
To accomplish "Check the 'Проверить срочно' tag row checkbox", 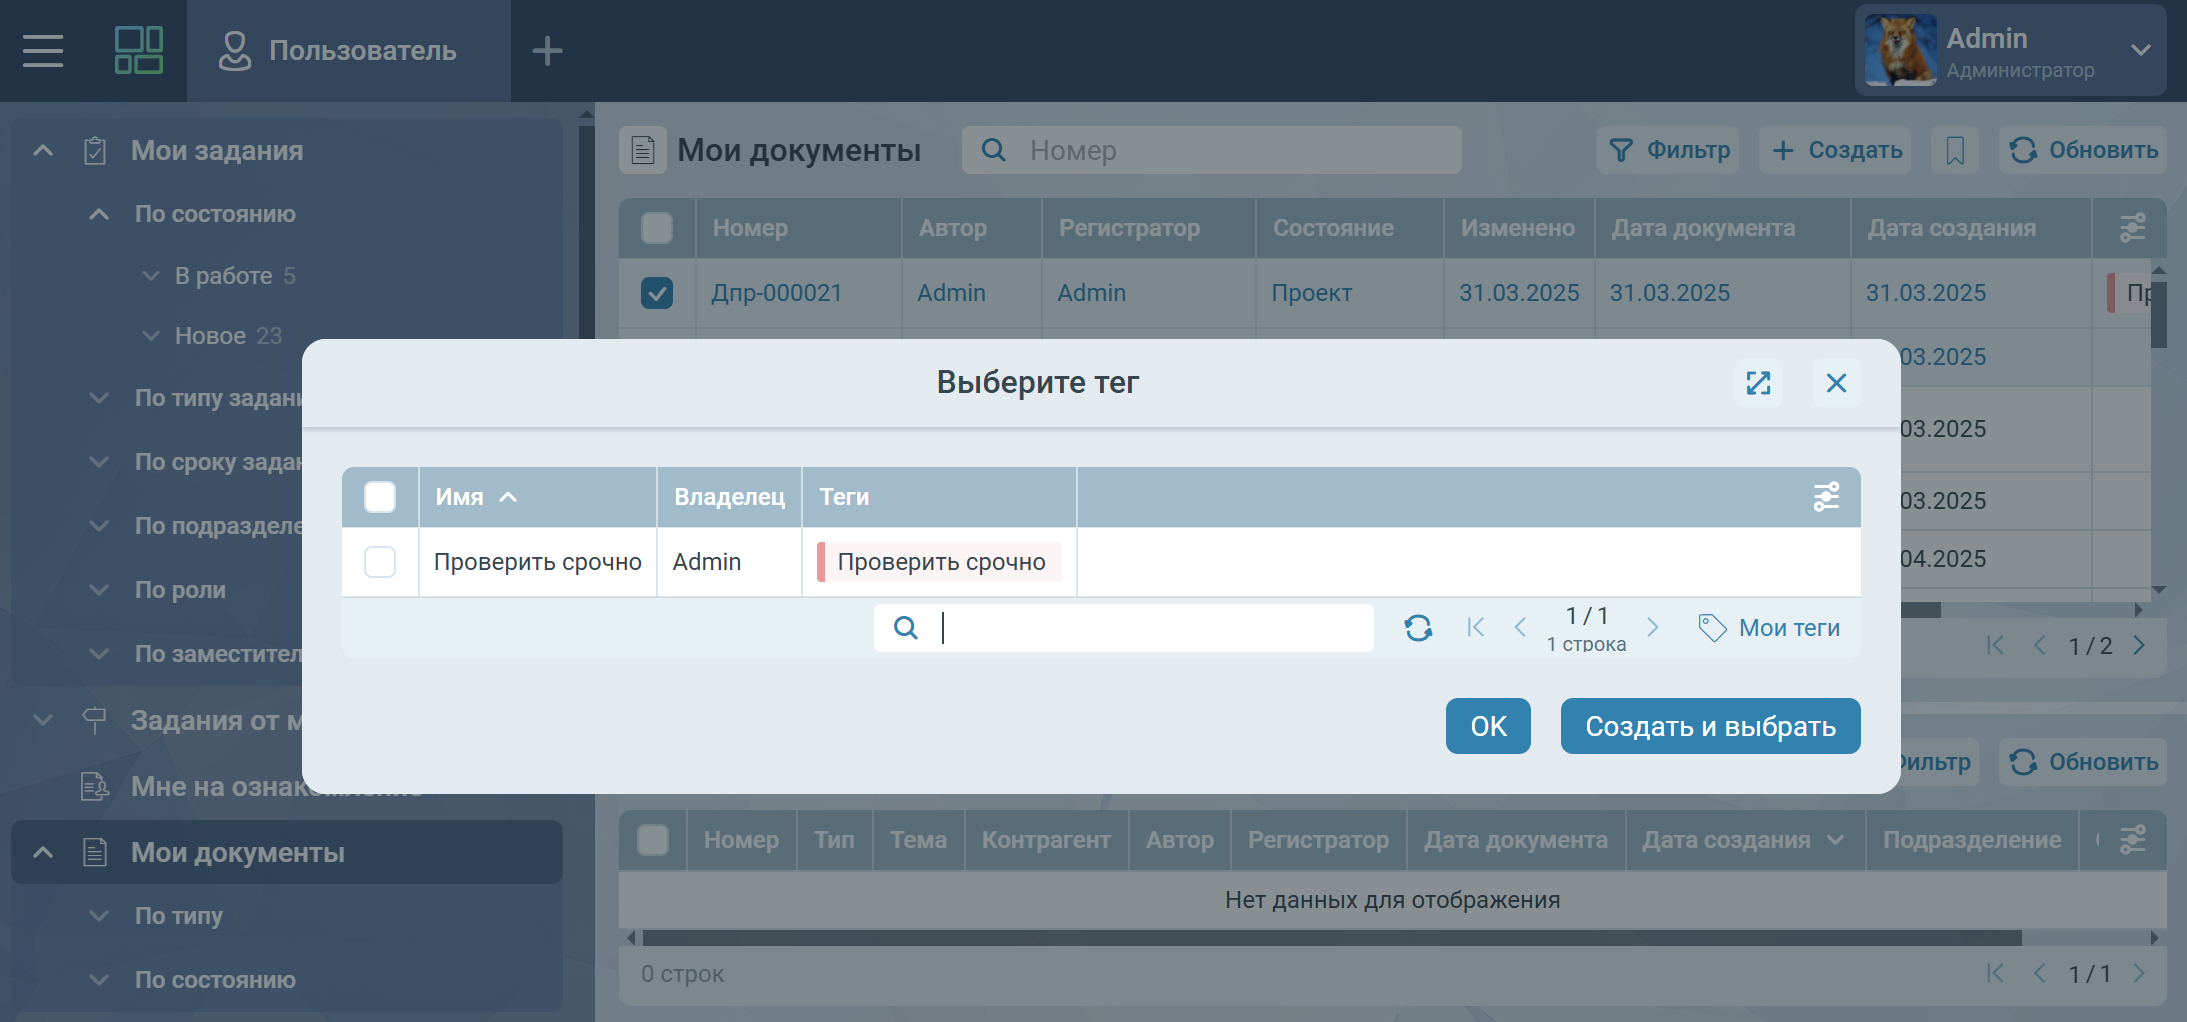I will (x=380, y=562).
